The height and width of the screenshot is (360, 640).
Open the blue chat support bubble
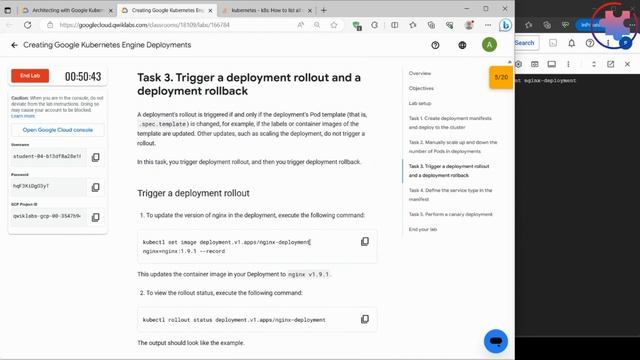point(496,341)
